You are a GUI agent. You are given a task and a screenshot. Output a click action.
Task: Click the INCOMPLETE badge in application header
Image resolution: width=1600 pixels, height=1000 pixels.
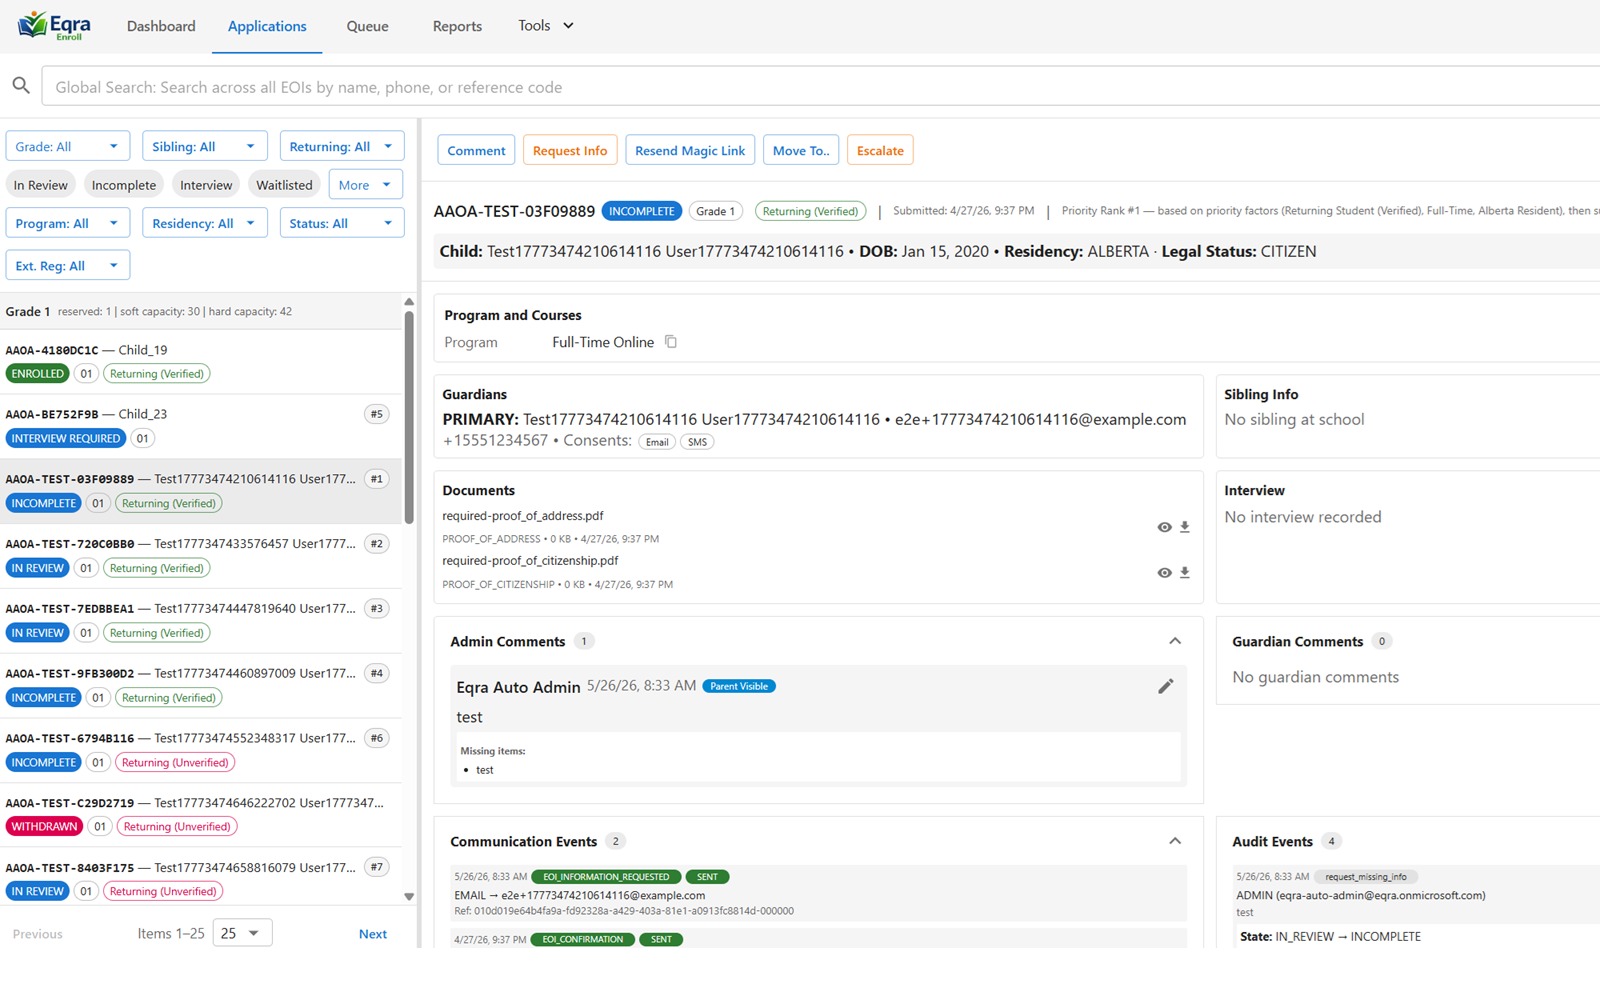pos(642,211)
